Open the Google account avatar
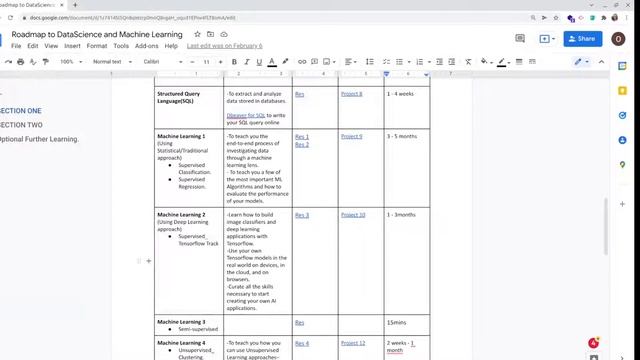The height and width of the screenshot is (360, 640). (618, 39)
